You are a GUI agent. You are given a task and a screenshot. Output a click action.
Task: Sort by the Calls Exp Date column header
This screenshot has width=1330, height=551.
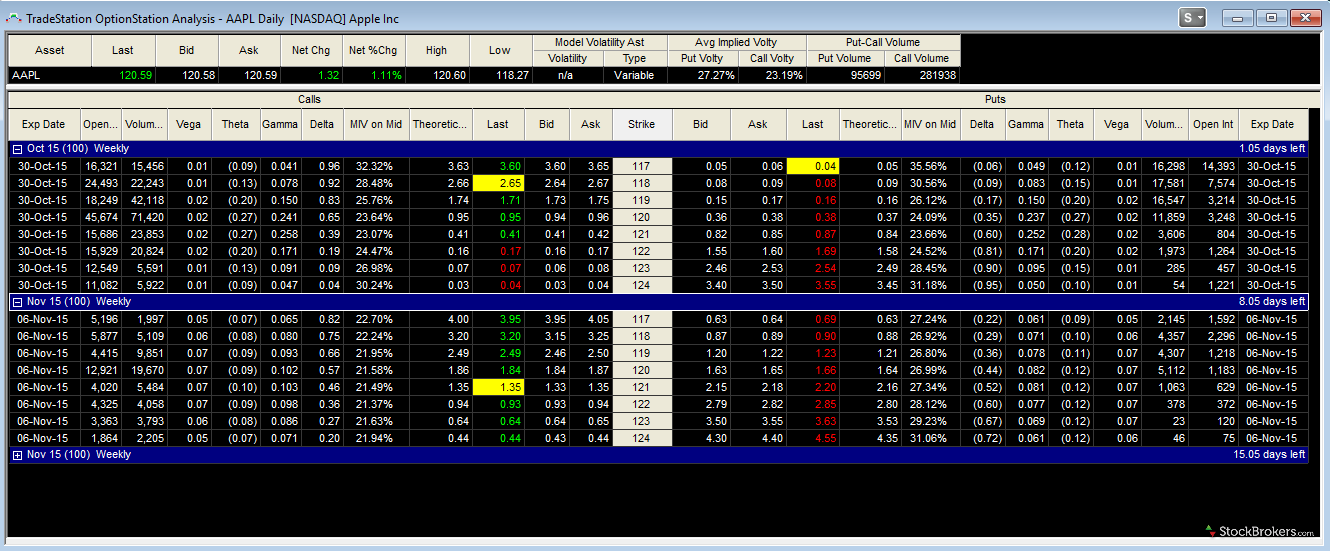[x=44, y=124]
